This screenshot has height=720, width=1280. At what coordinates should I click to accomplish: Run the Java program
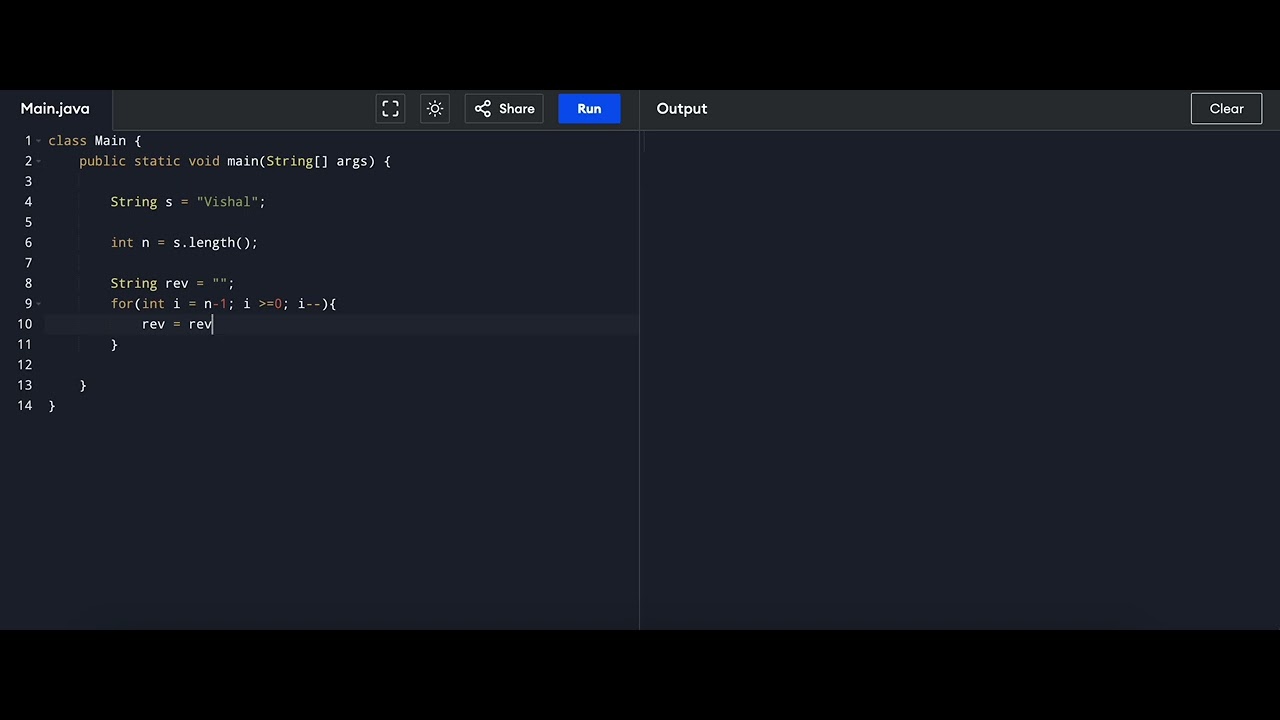[589, 109]
